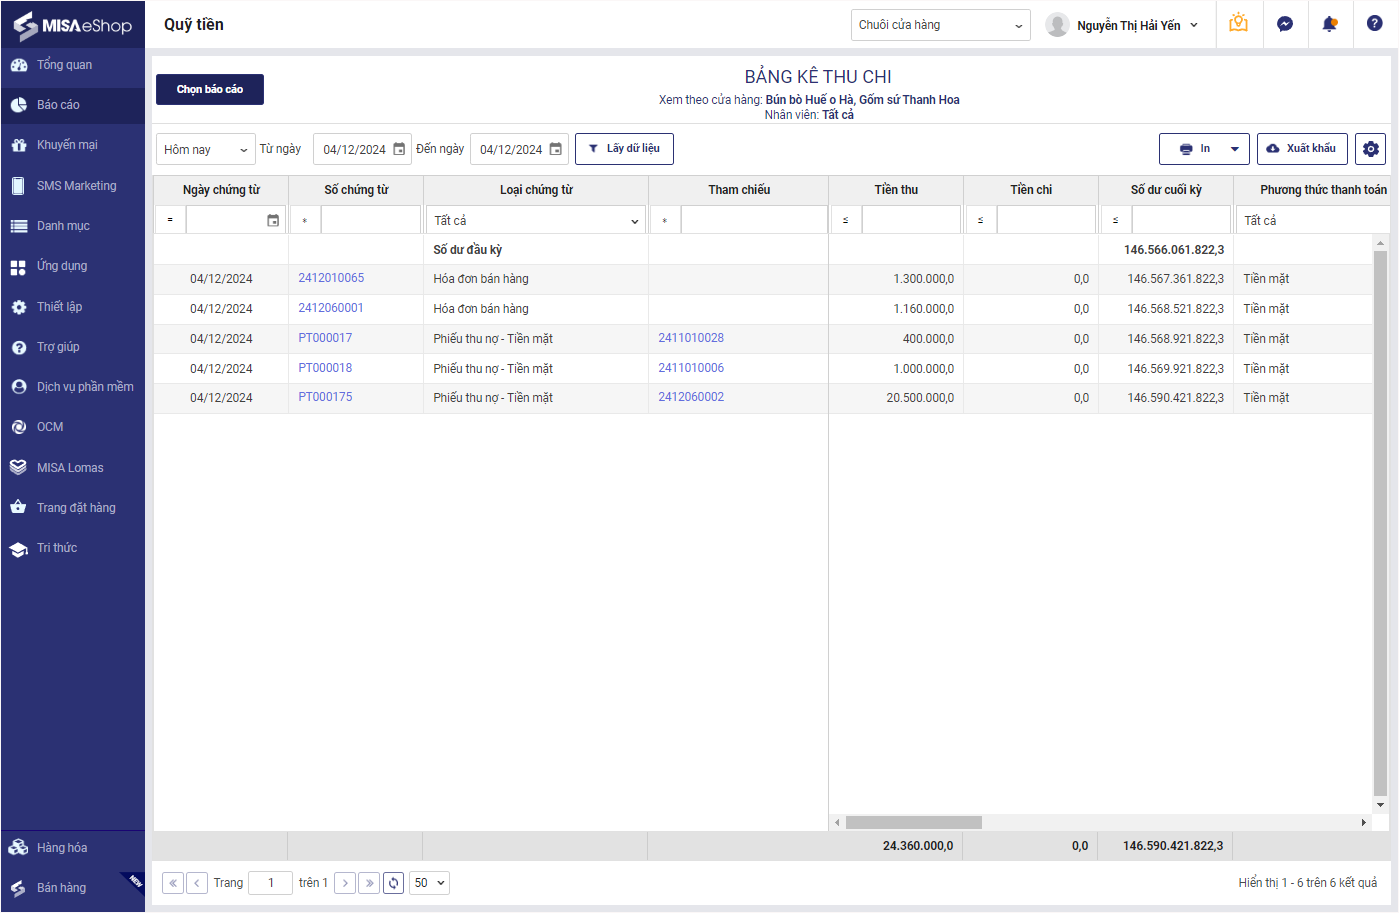Screen dimensions: 1399x913
Task: Click the notification bell icon
Action: (x=1329, y=24)
